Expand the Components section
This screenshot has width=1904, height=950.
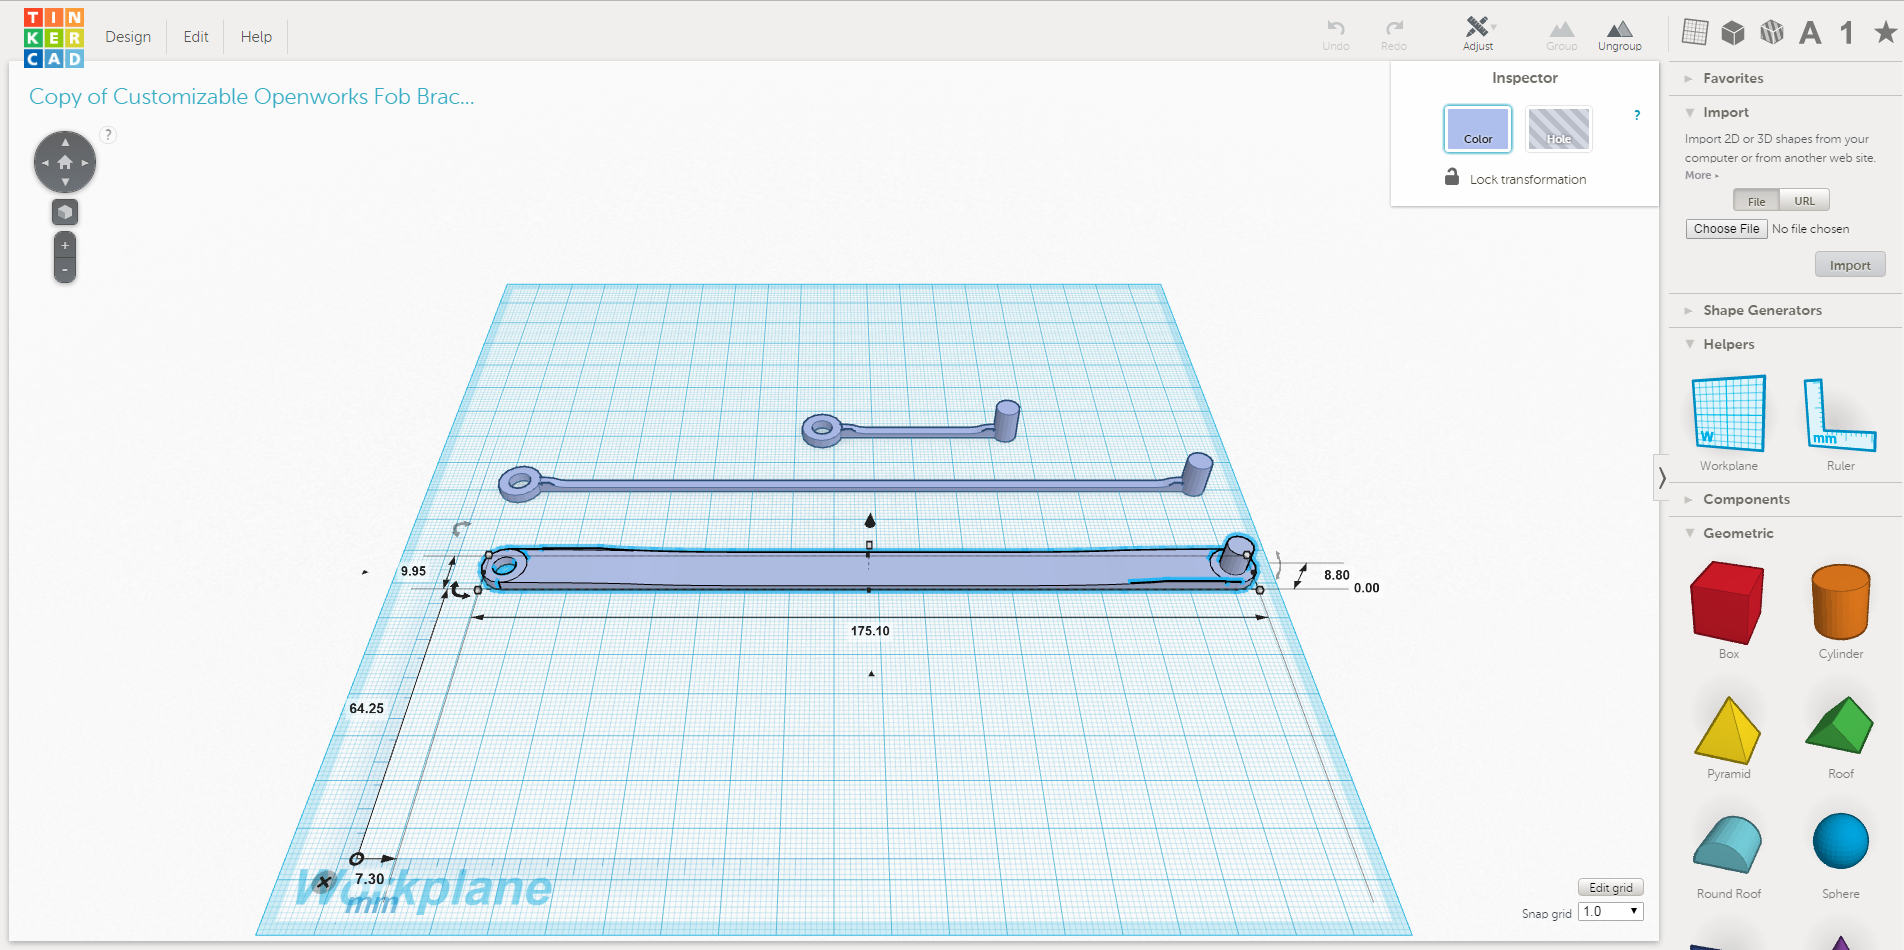[x=1746, y=499]
